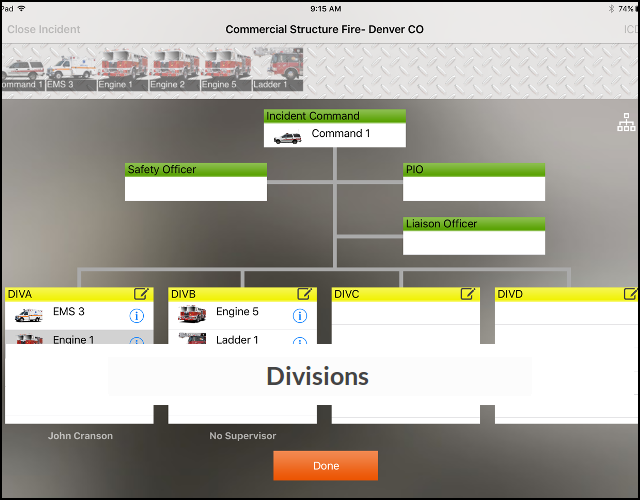This screenshot has height=500, width=640.
Task: Show info for Engine 5 unit
Action: tap(300, 316)
